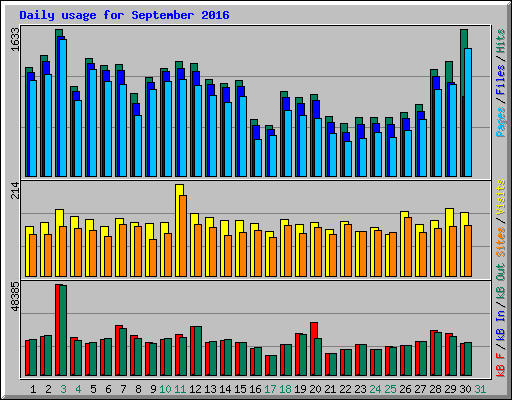Screen dimensions: 512x400
Task: Click the yellow visits bar for day 29
Action: 448,242
